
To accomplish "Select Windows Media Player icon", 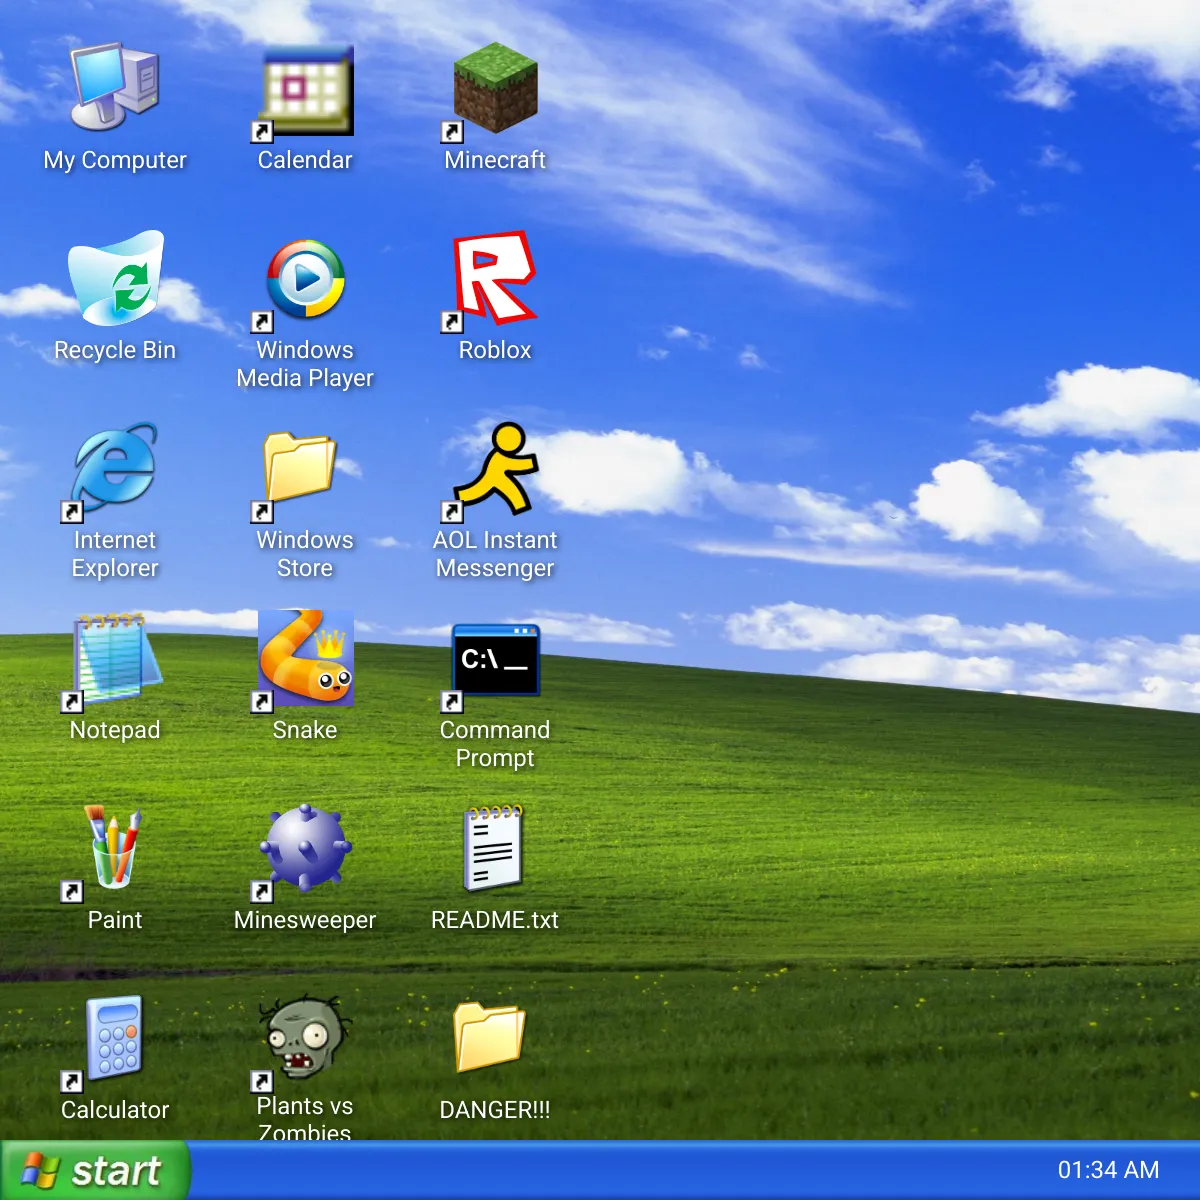I will click(305, 278).
